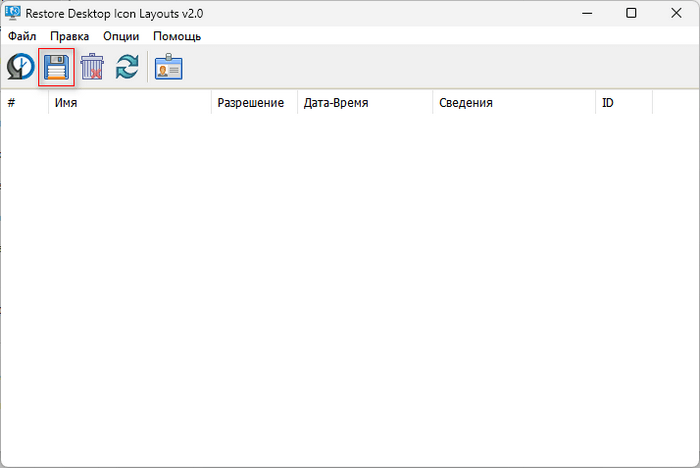The height and width of the screenshot is (468, 700).
Task: Sort by the Имя column header
Action: pos(130,103)
